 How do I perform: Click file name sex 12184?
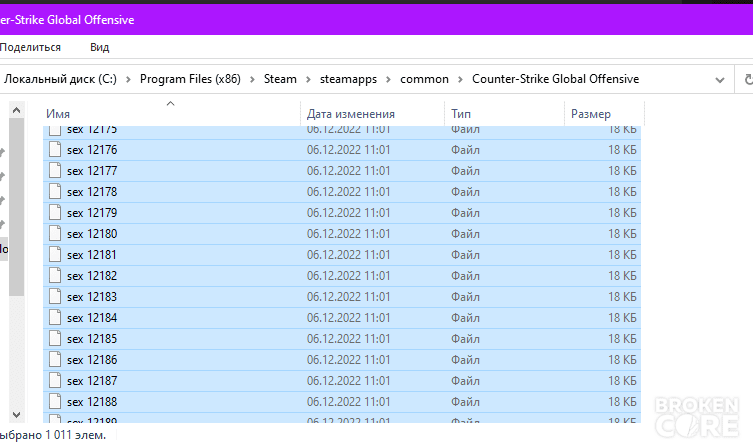(92, 318)
